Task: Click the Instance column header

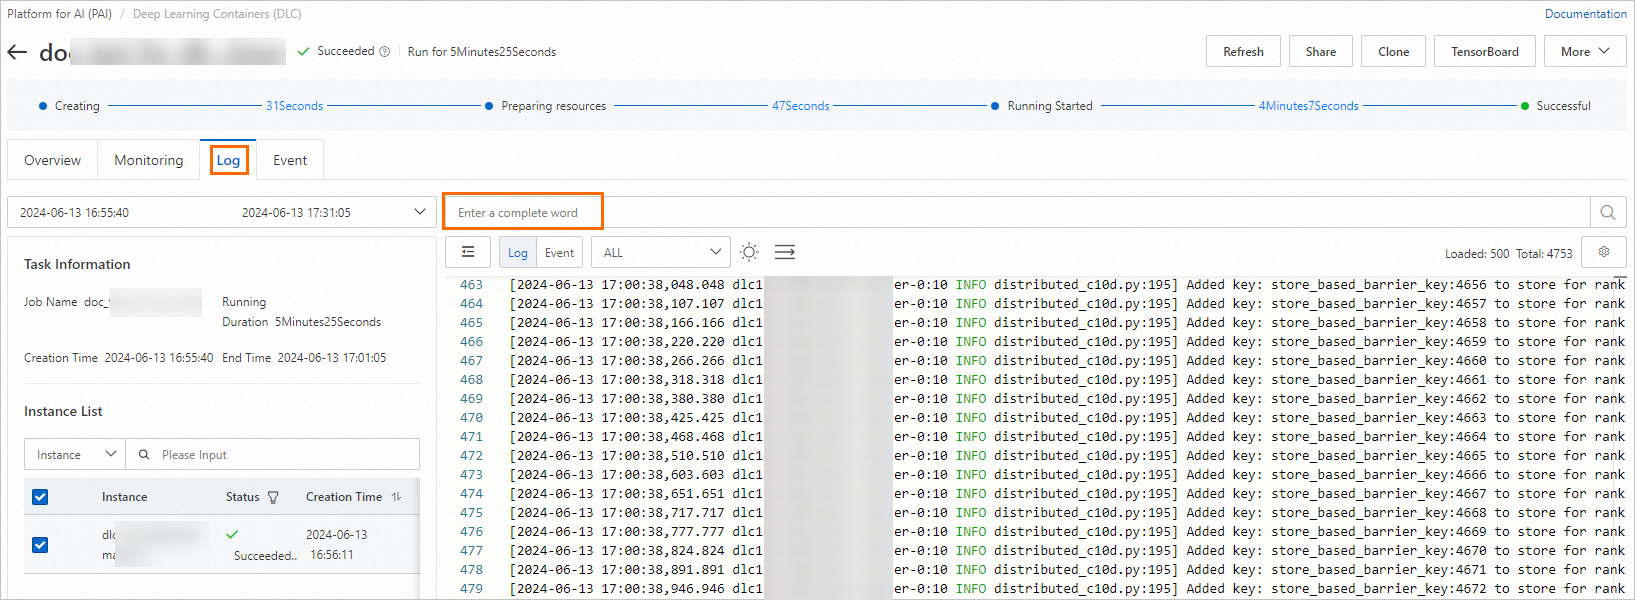Action: coord(124,497)
